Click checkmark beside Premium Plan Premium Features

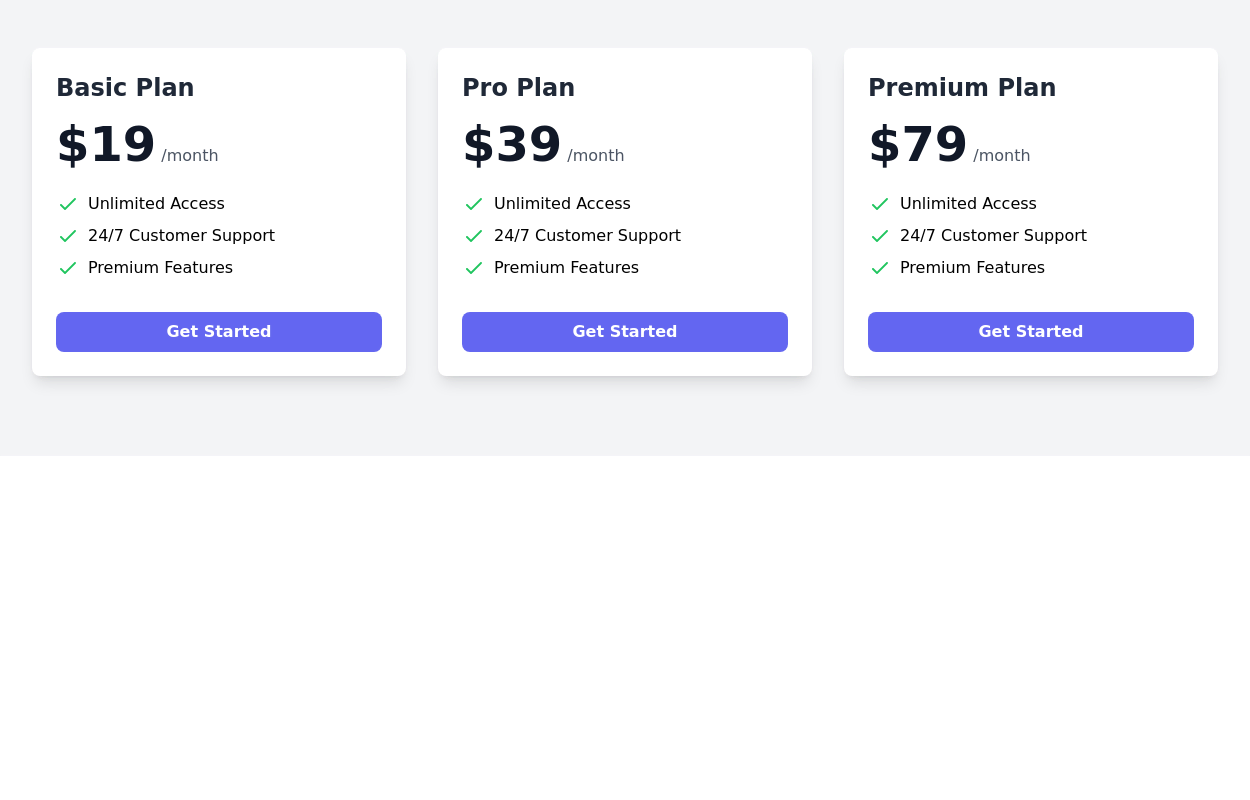click(880, 268)
